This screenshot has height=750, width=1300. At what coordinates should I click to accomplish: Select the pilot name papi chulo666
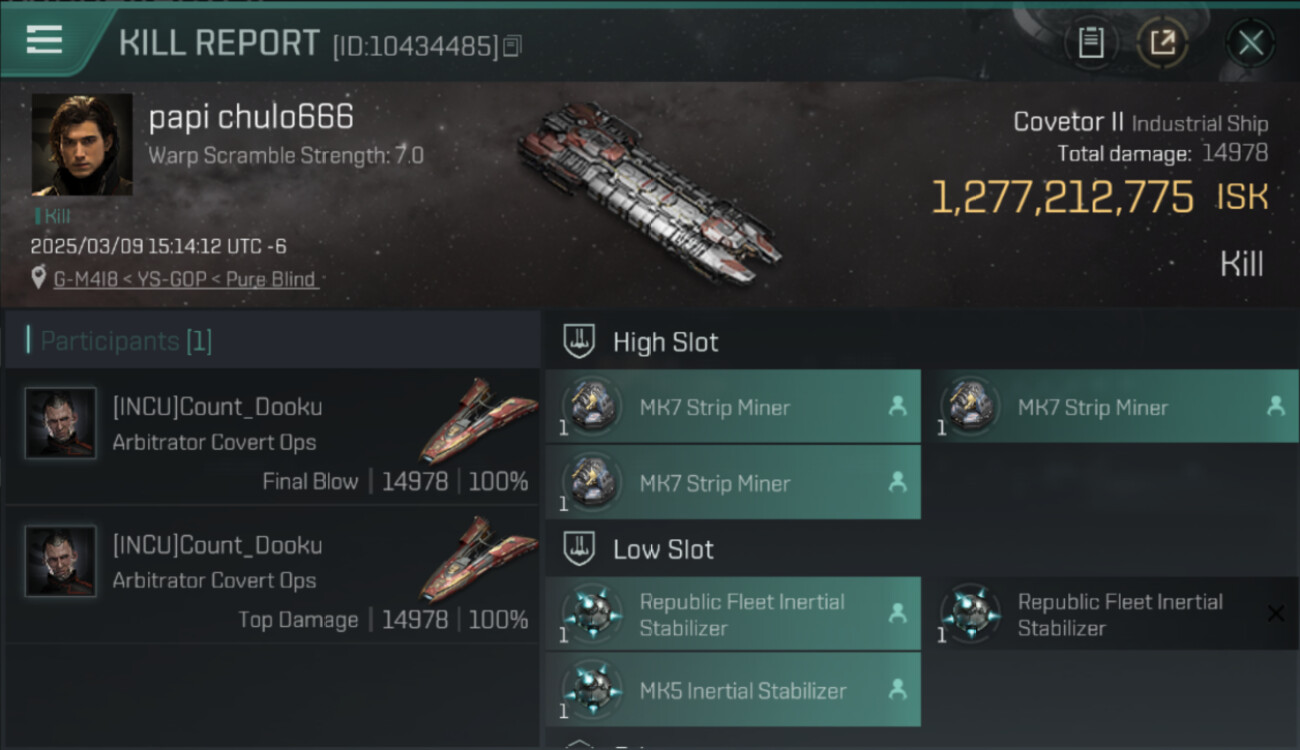click(251, 118)
